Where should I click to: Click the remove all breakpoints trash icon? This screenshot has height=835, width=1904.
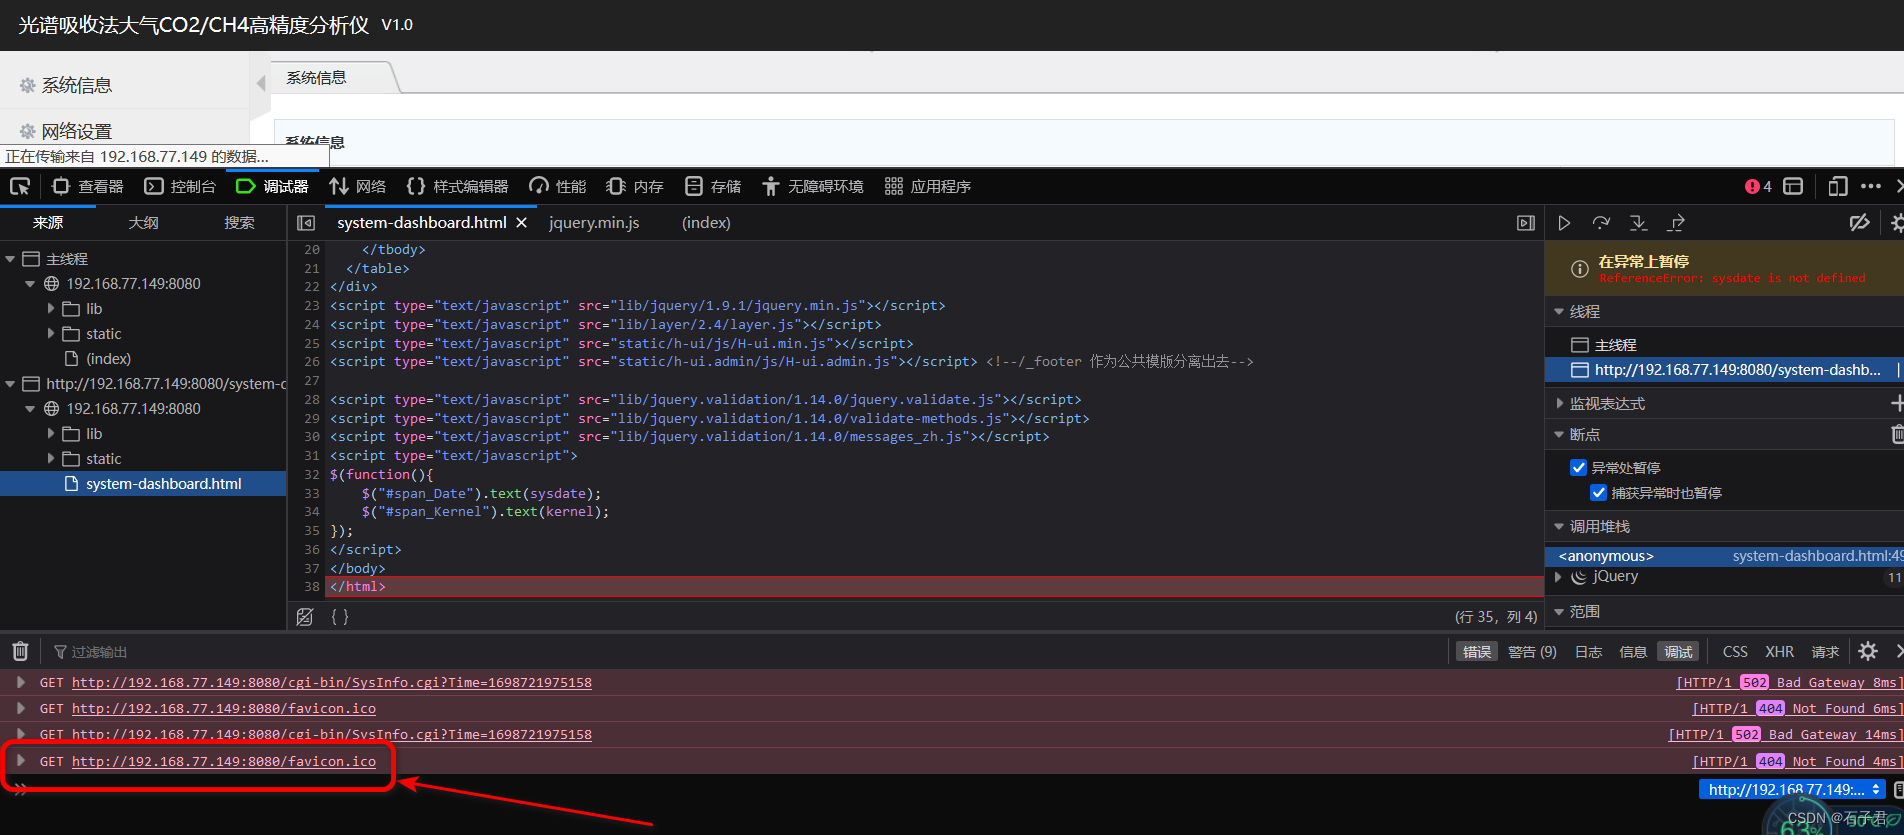point(1896,434)
